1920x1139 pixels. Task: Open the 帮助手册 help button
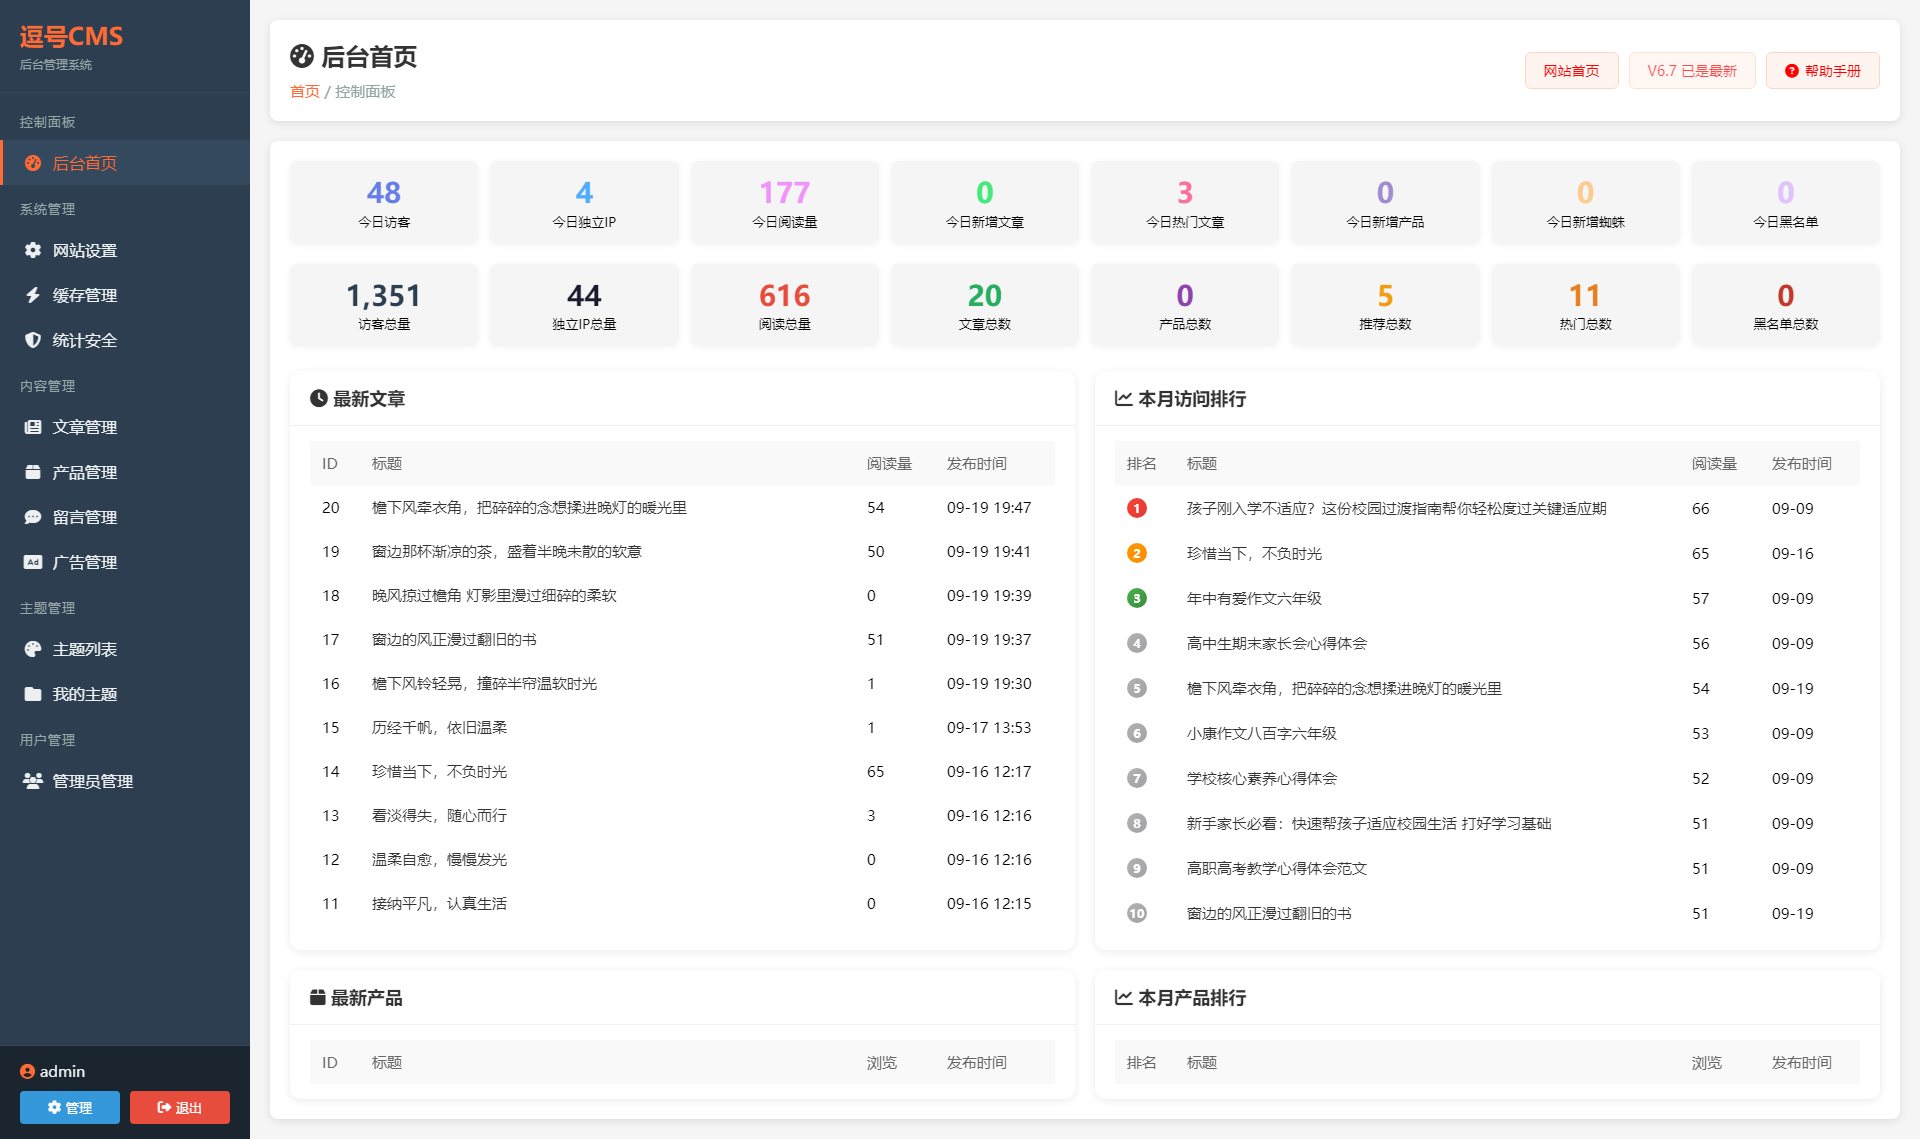tap(1822, 71)
